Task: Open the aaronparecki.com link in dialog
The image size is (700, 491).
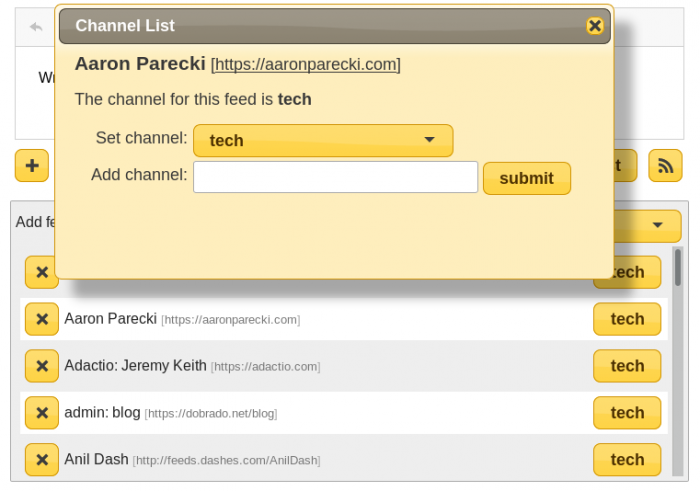Action: [307, 65]
